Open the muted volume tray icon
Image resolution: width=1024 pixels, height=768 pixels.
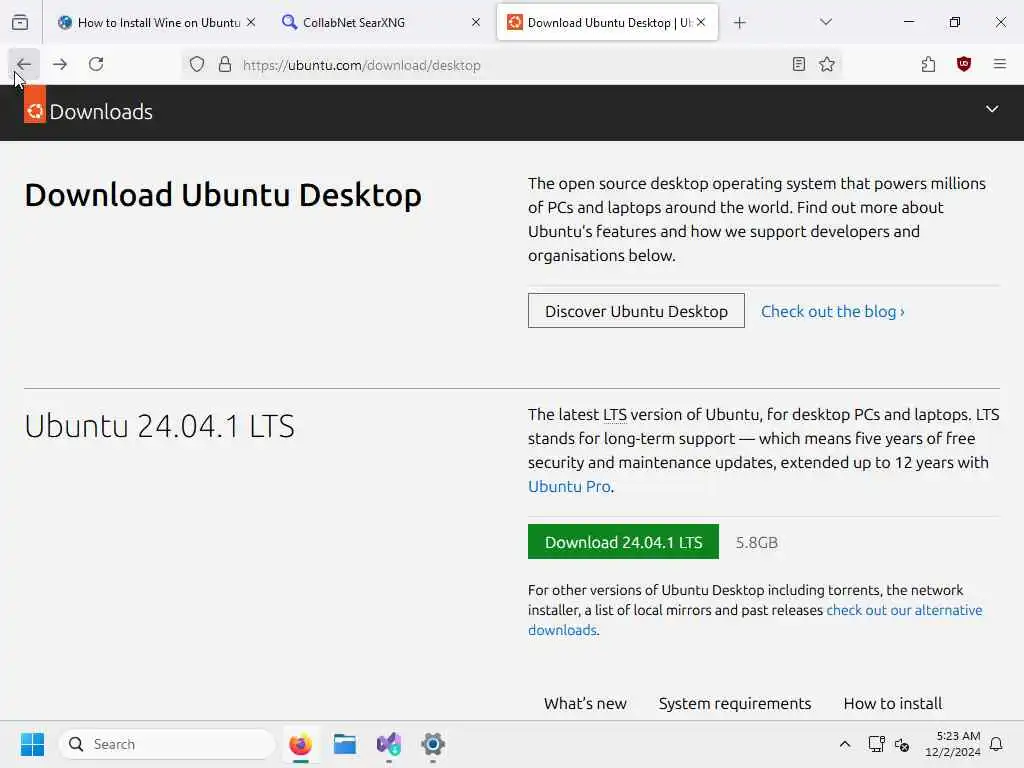pos(902,744)
